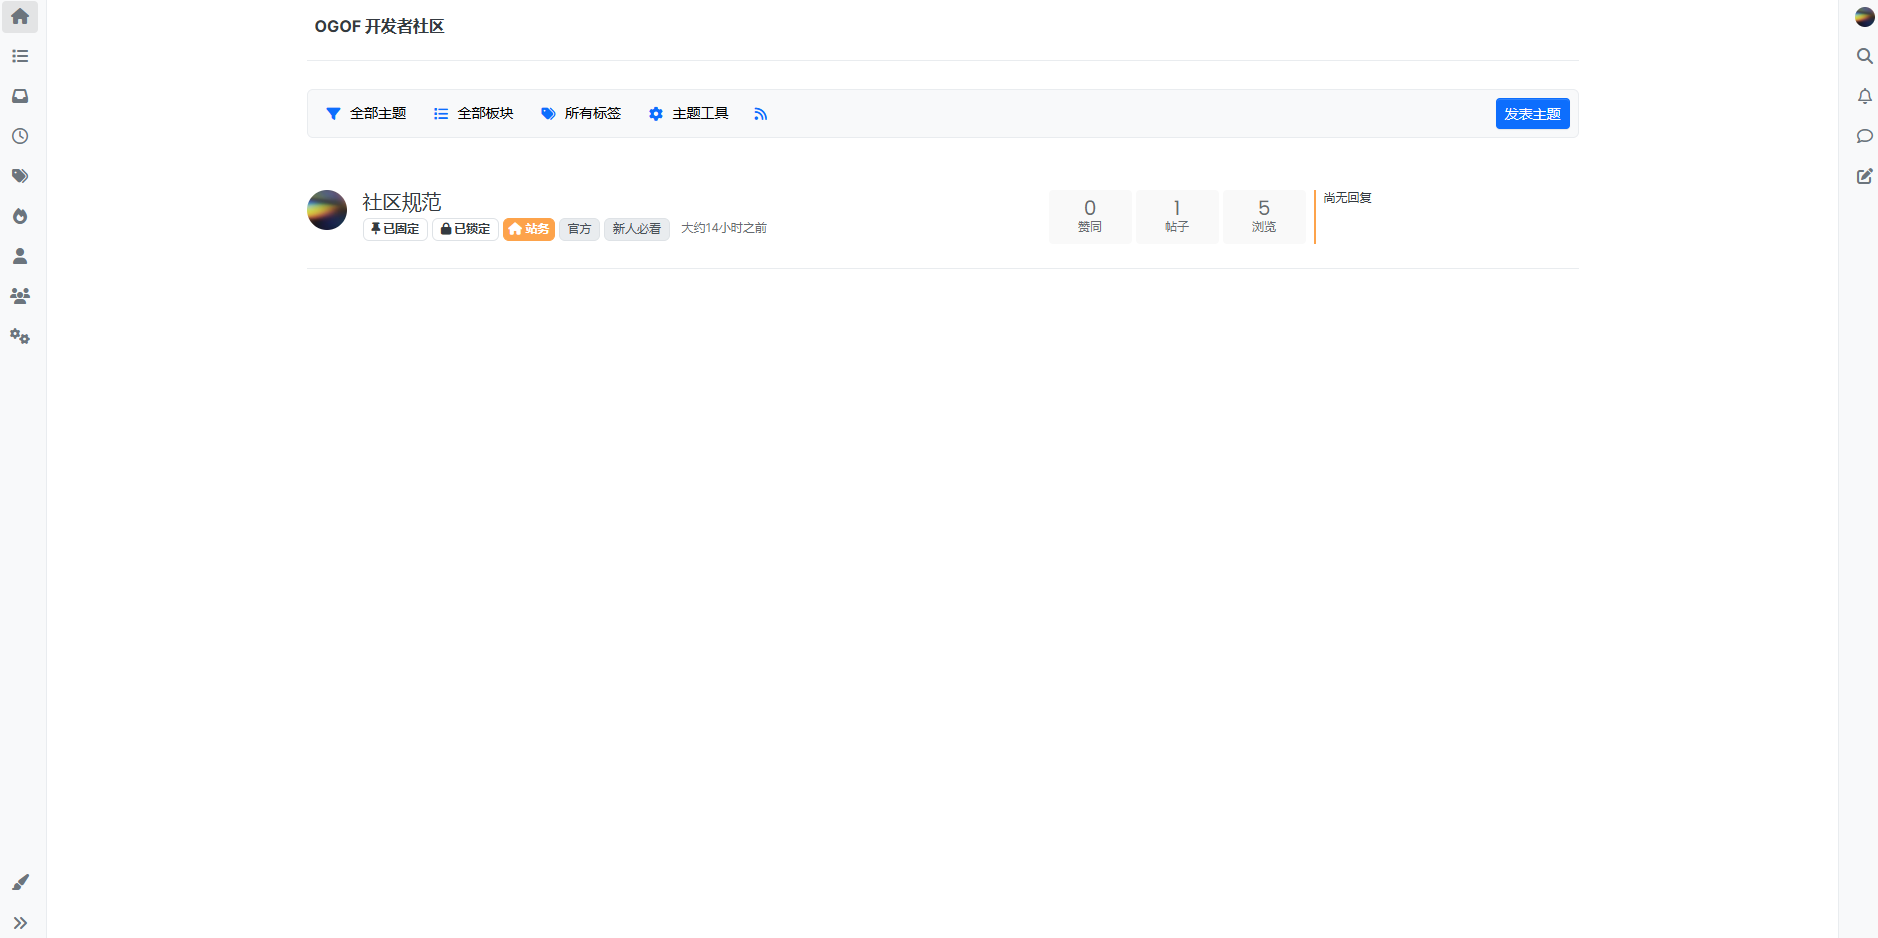
Task: Open the groups icon in sidebar
Action: point(20,296)
